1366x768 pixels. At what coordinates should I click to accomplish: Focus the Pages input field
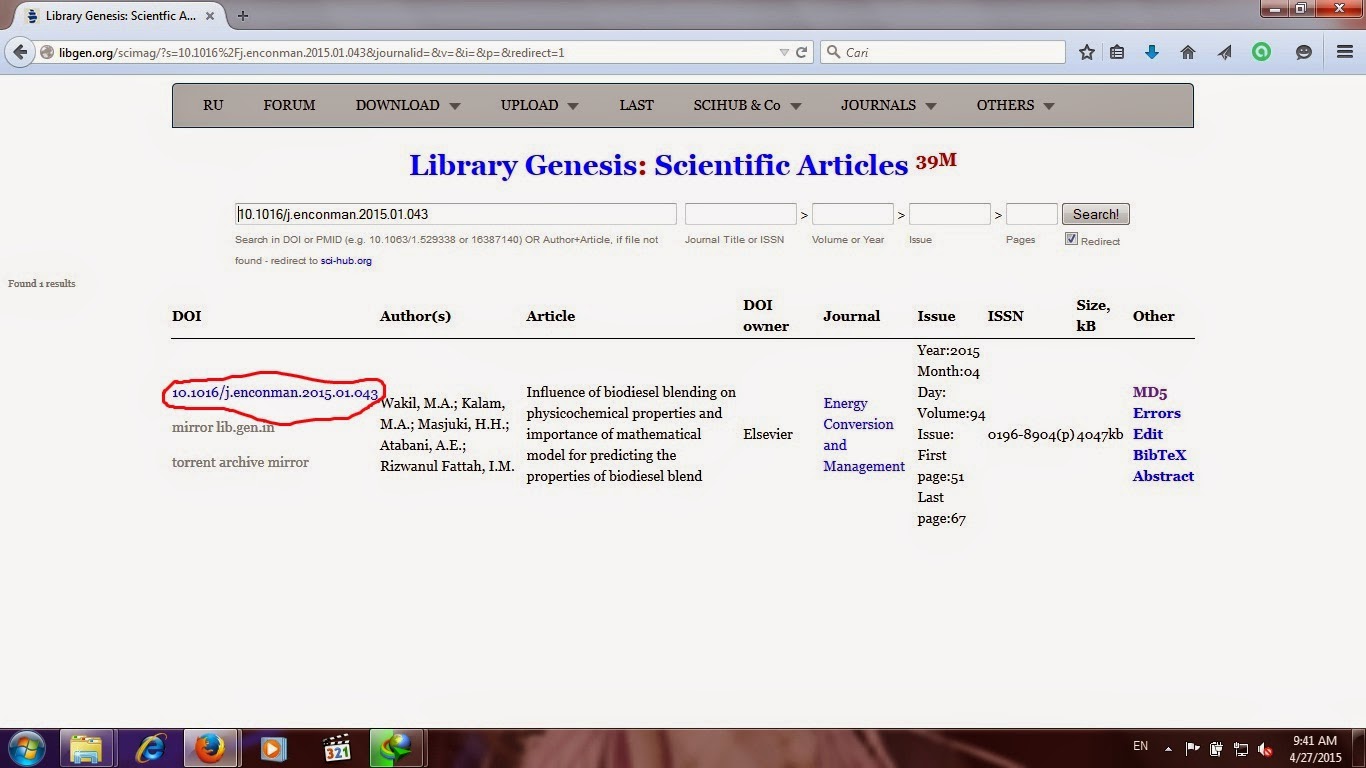[1032, 214]
